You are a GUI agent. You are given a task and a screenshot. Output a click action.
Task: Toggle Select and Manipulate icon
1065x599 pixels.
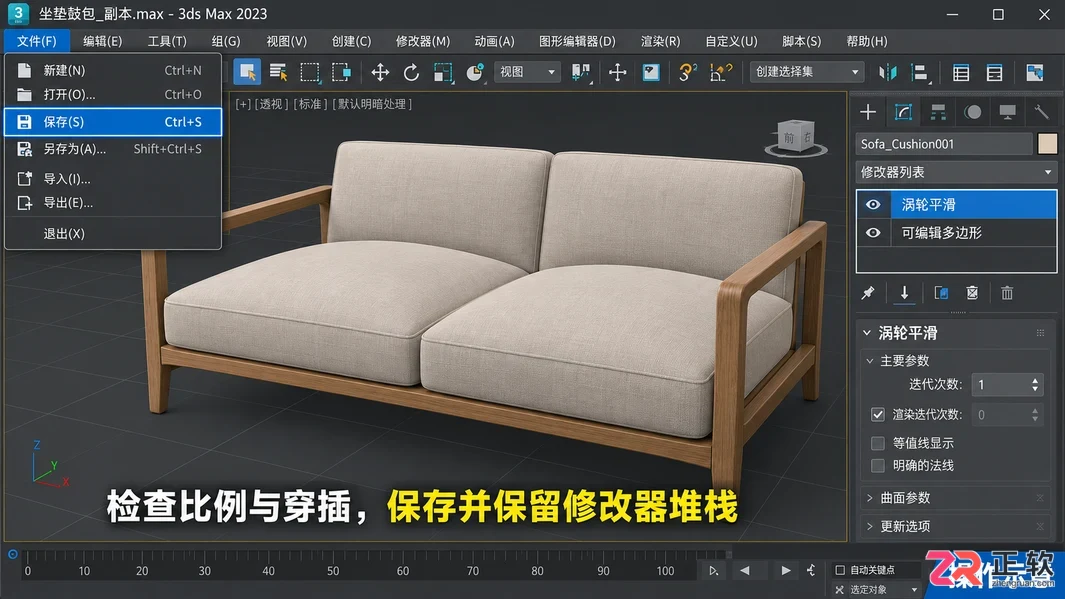tap(617, 72)
